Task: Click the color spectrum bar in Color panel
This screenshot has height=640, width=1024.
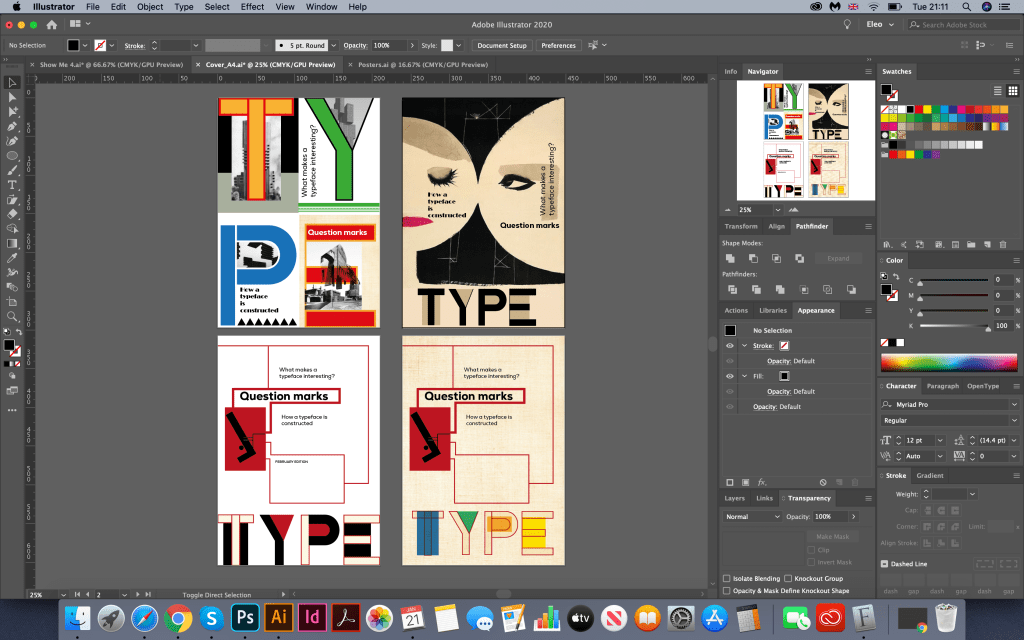Action: pyautogui.click(x=948, y=361)
